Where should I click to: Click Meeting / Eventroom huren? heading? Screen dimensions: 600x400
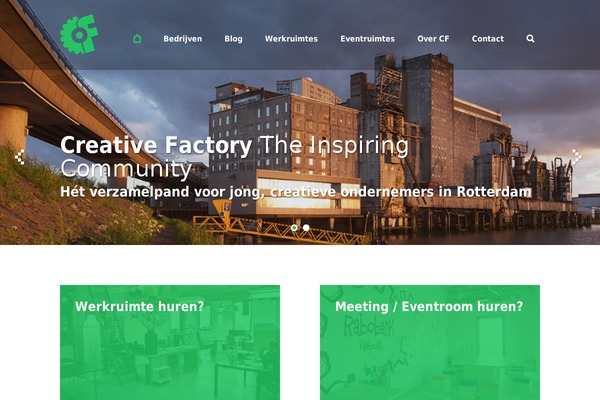click(429, 306)
